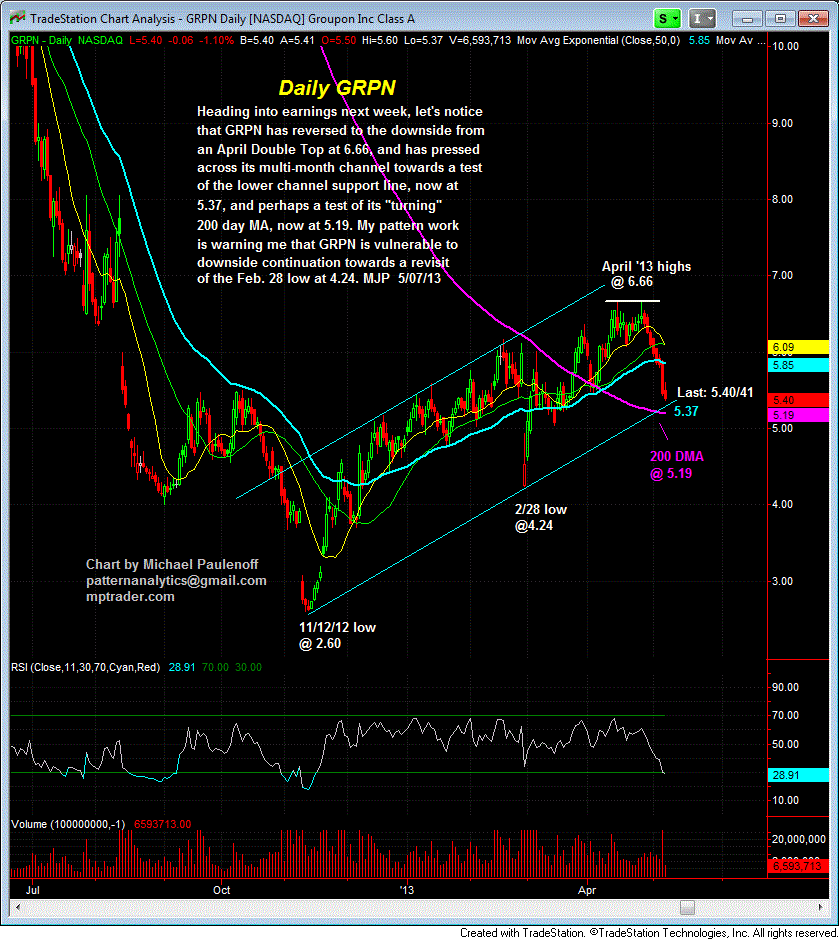This screenshot has height=939, width=839.
Task: Select the 'Daily GRPN' chart title text
Action: click(337, 88)
